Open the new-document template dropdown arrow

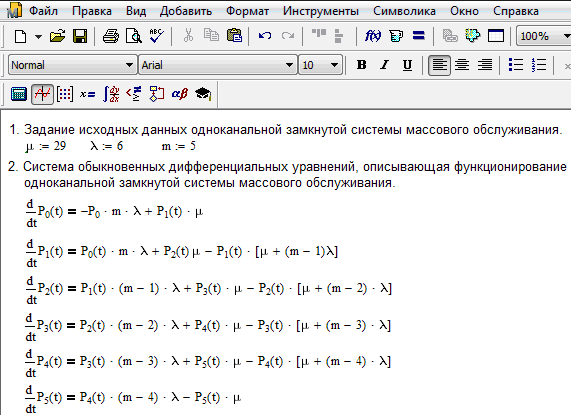38,36
